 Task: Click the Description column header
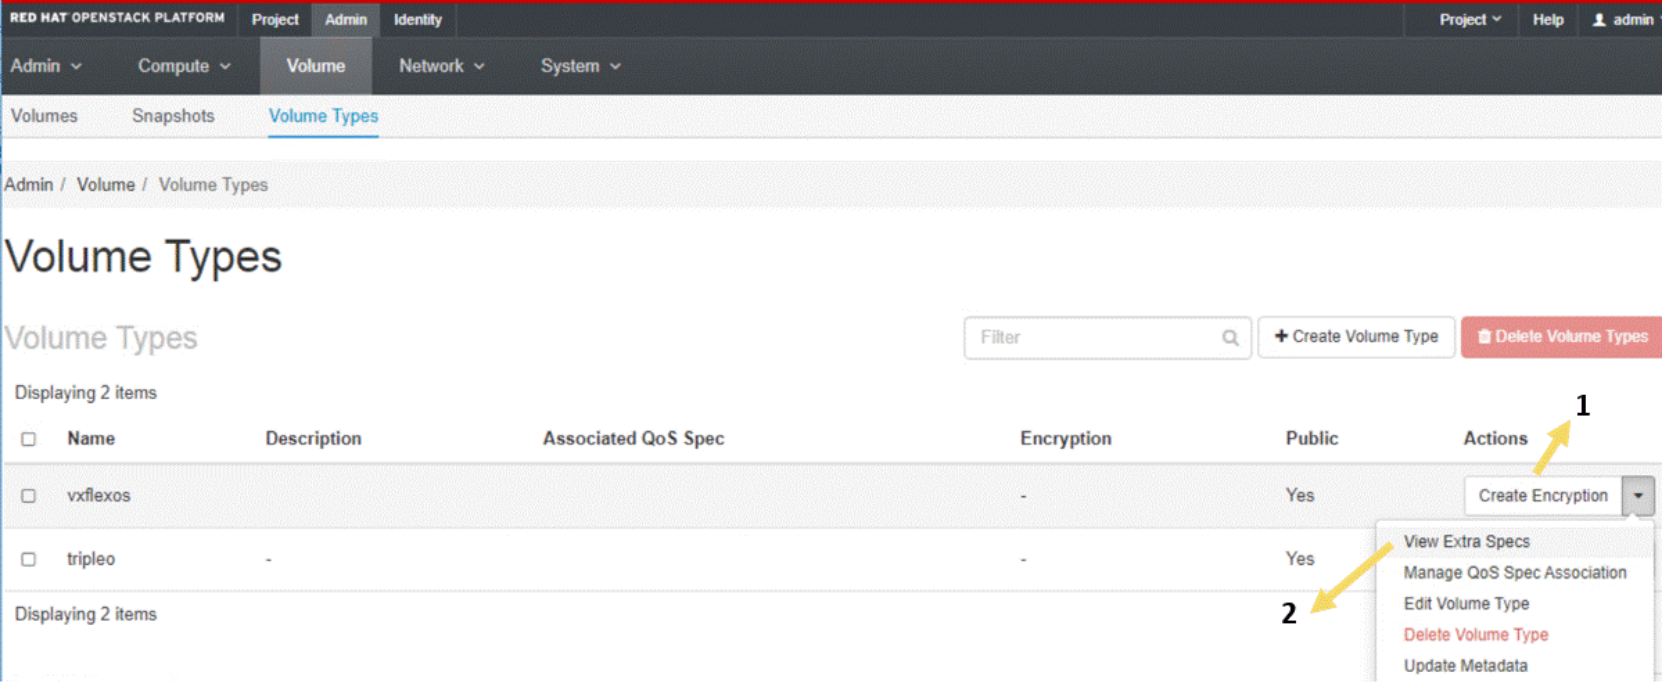pyautogui.click(x=313, y=439)
